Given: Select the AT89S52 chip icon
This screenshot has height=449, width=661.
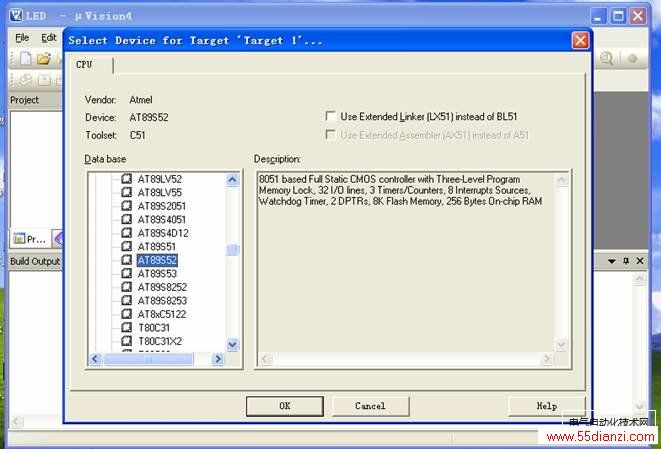Looking at the screenshot, I should pyautogui.click(x=126, y=260).
